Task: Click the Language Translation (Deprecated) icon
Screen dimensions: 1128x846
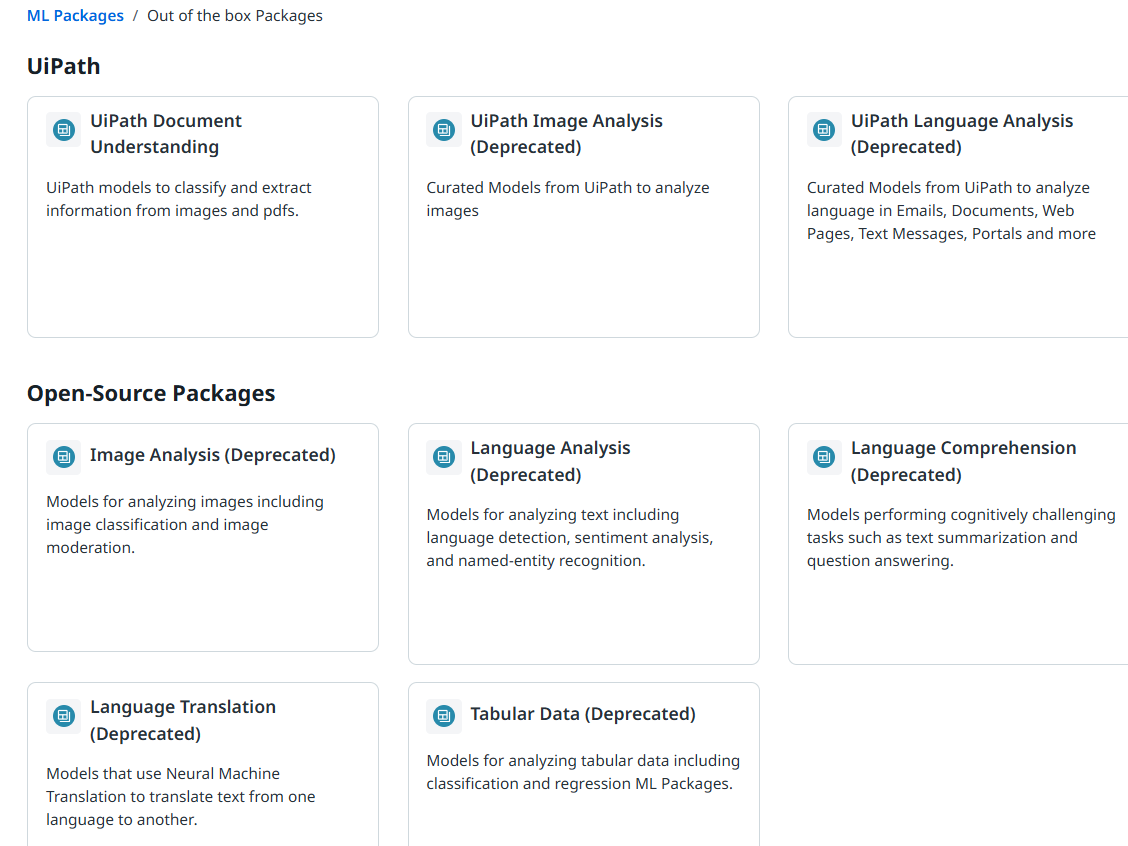Action: pyautogui.click(x=63, y=716)
